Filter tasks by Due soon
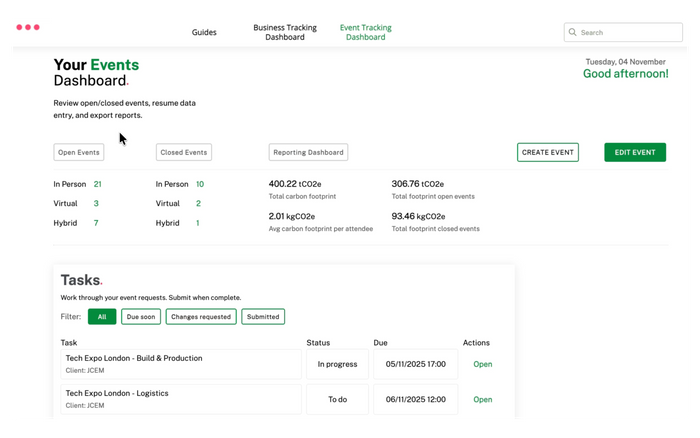Image resolution: width=700 pixels, height=438 pixels. (x=140, y=317)
